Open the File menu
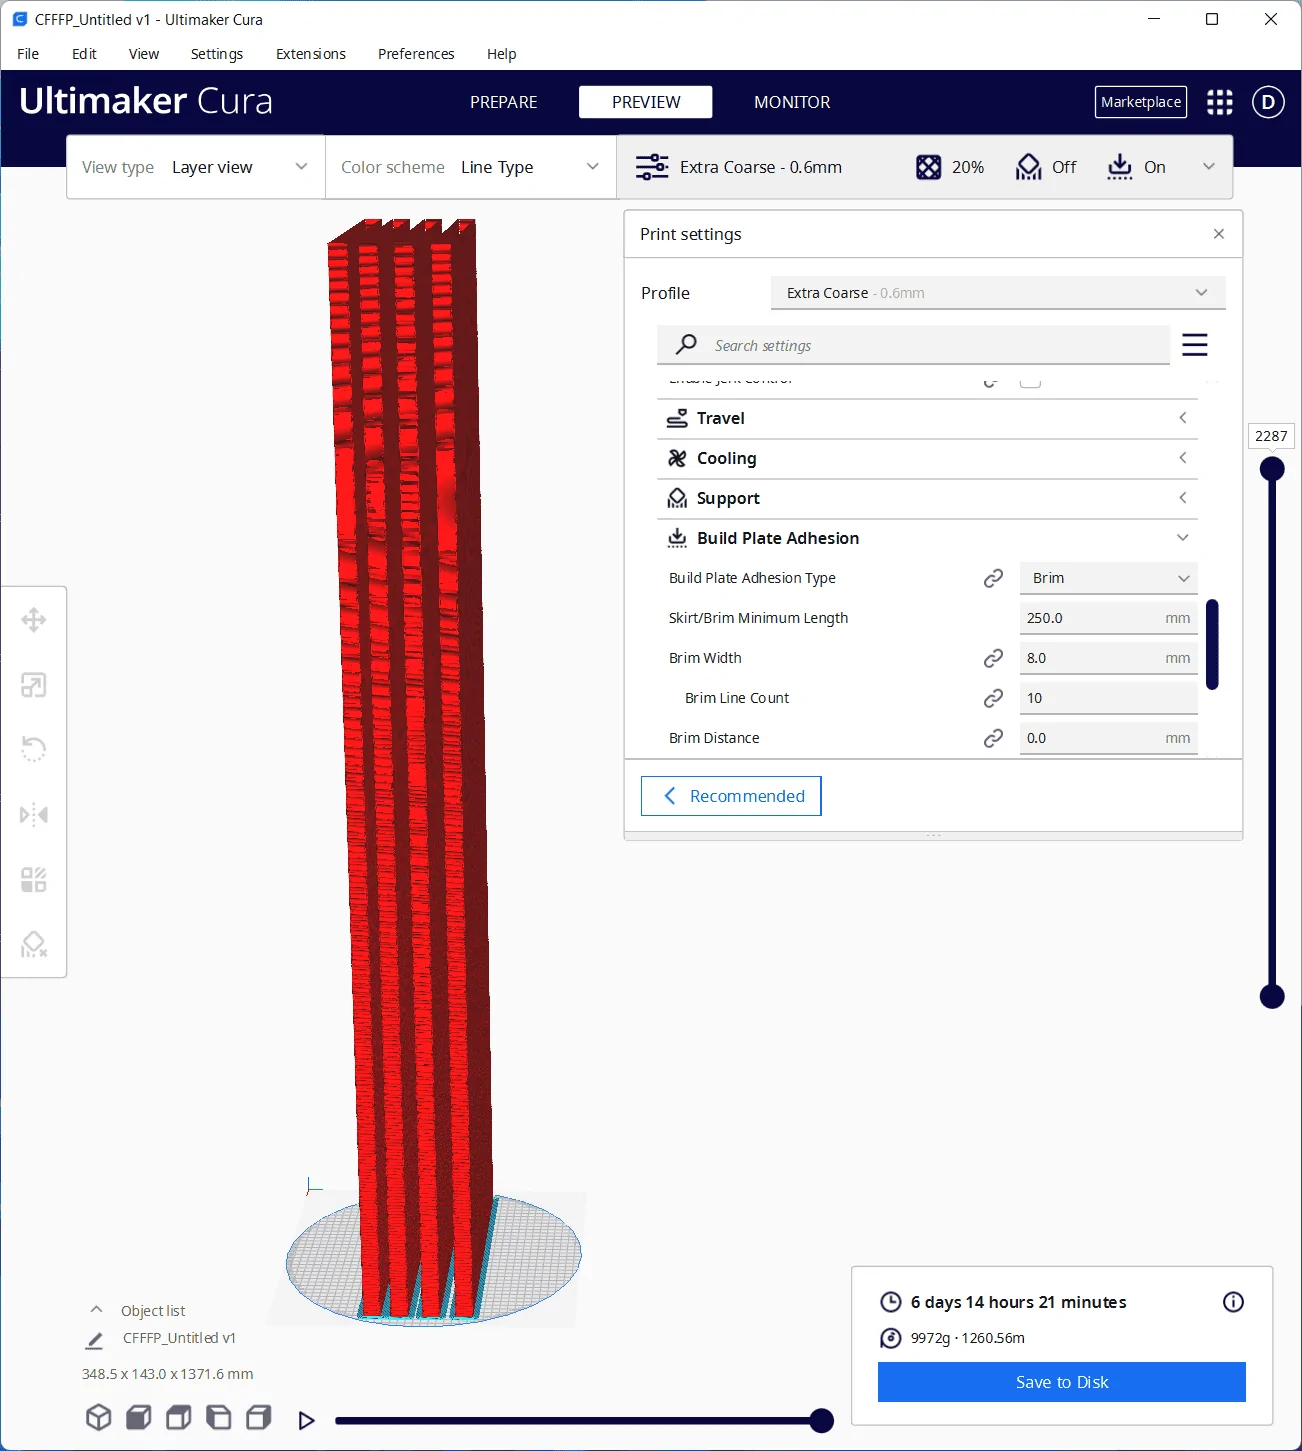The image size is (1302, 1451). point(28,54)
